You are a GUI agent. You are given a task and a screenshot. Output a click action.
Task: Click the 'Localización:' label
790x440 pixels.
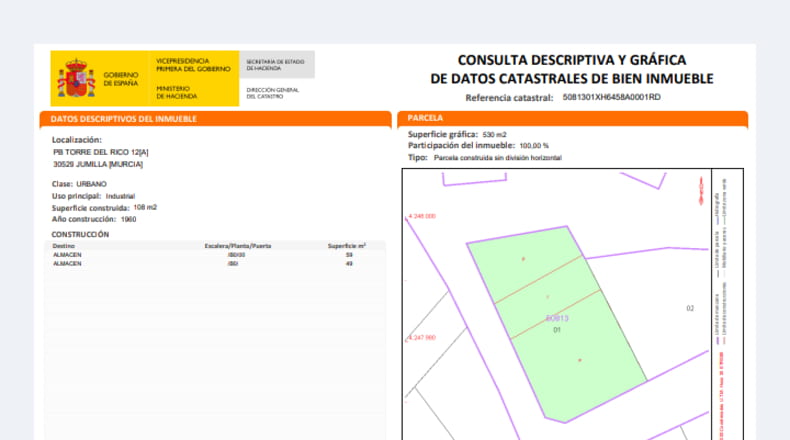(77, 140)
